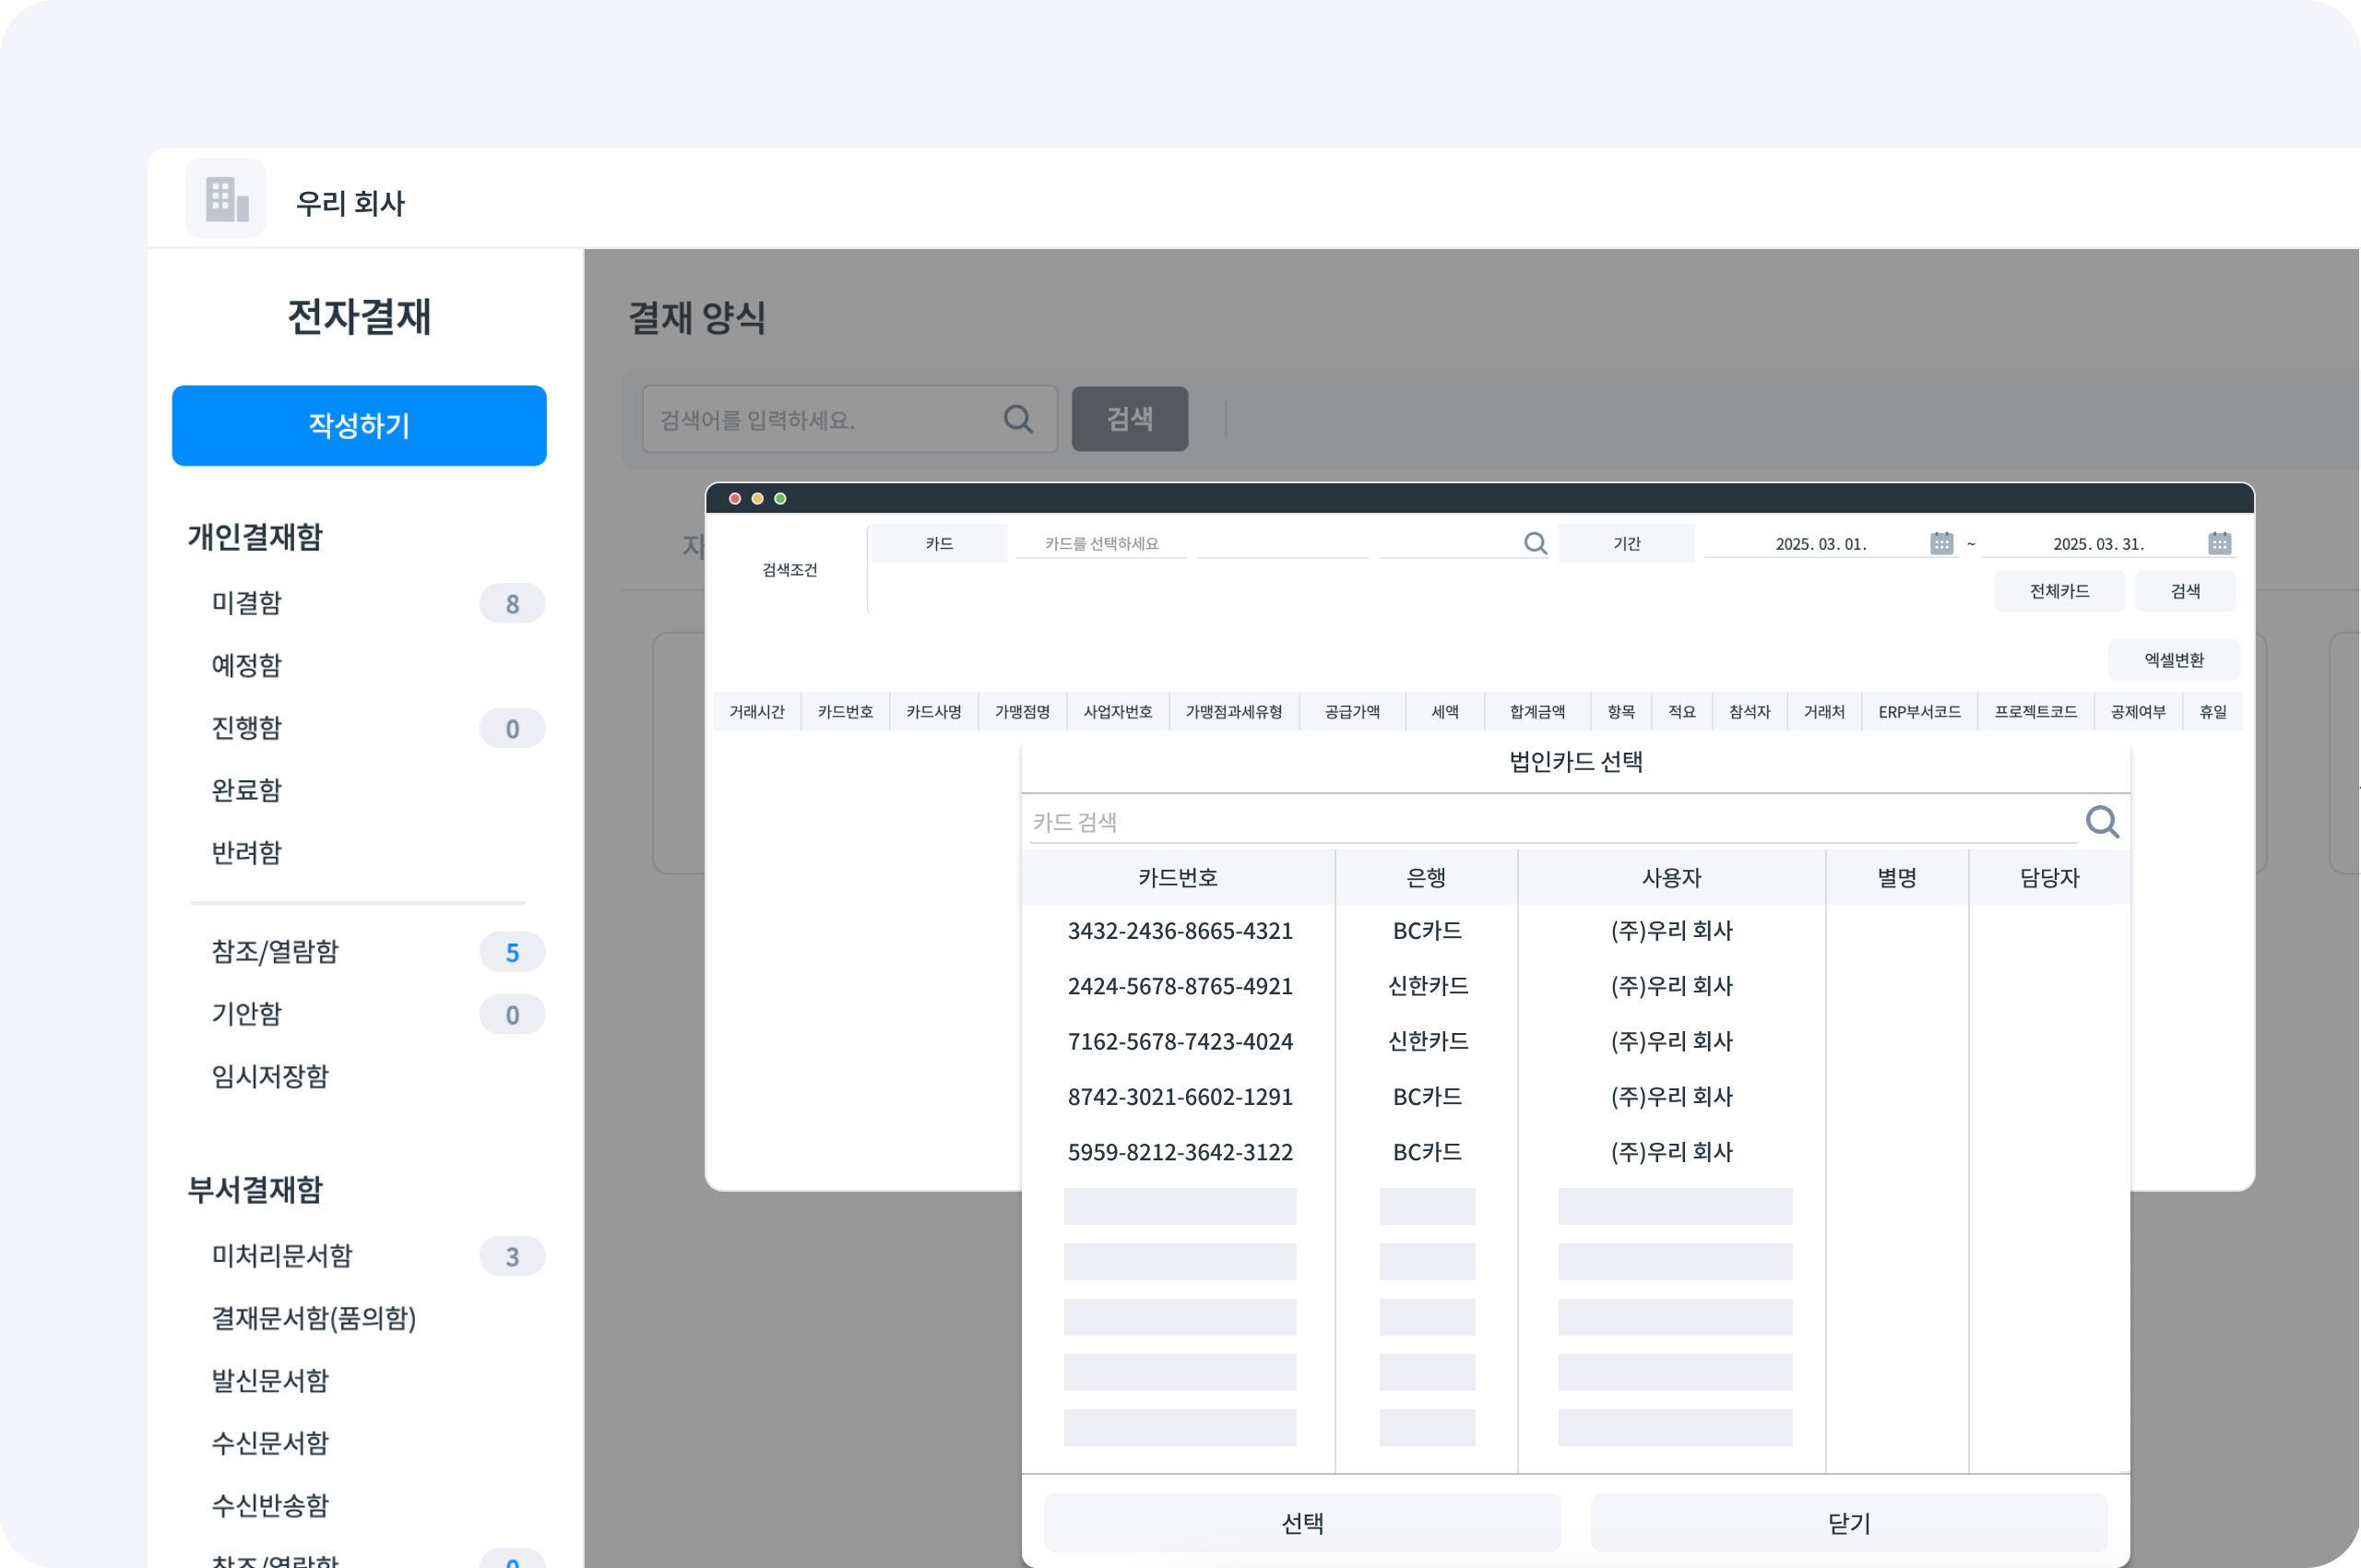Click the magnifier in card search dialog
The image size is (2361, 1568).
(2101, 822)
